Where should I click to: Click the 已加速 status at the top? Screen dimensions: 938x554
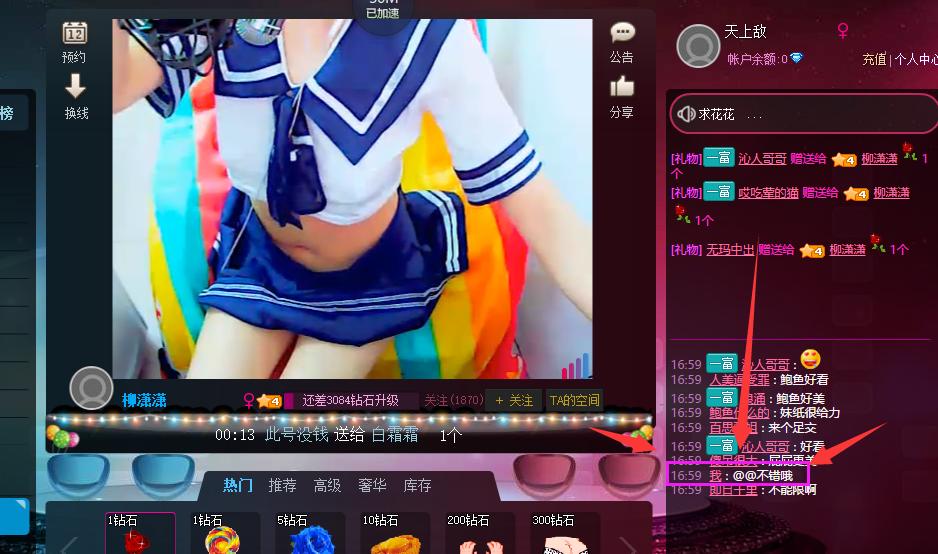coord(382,13)
